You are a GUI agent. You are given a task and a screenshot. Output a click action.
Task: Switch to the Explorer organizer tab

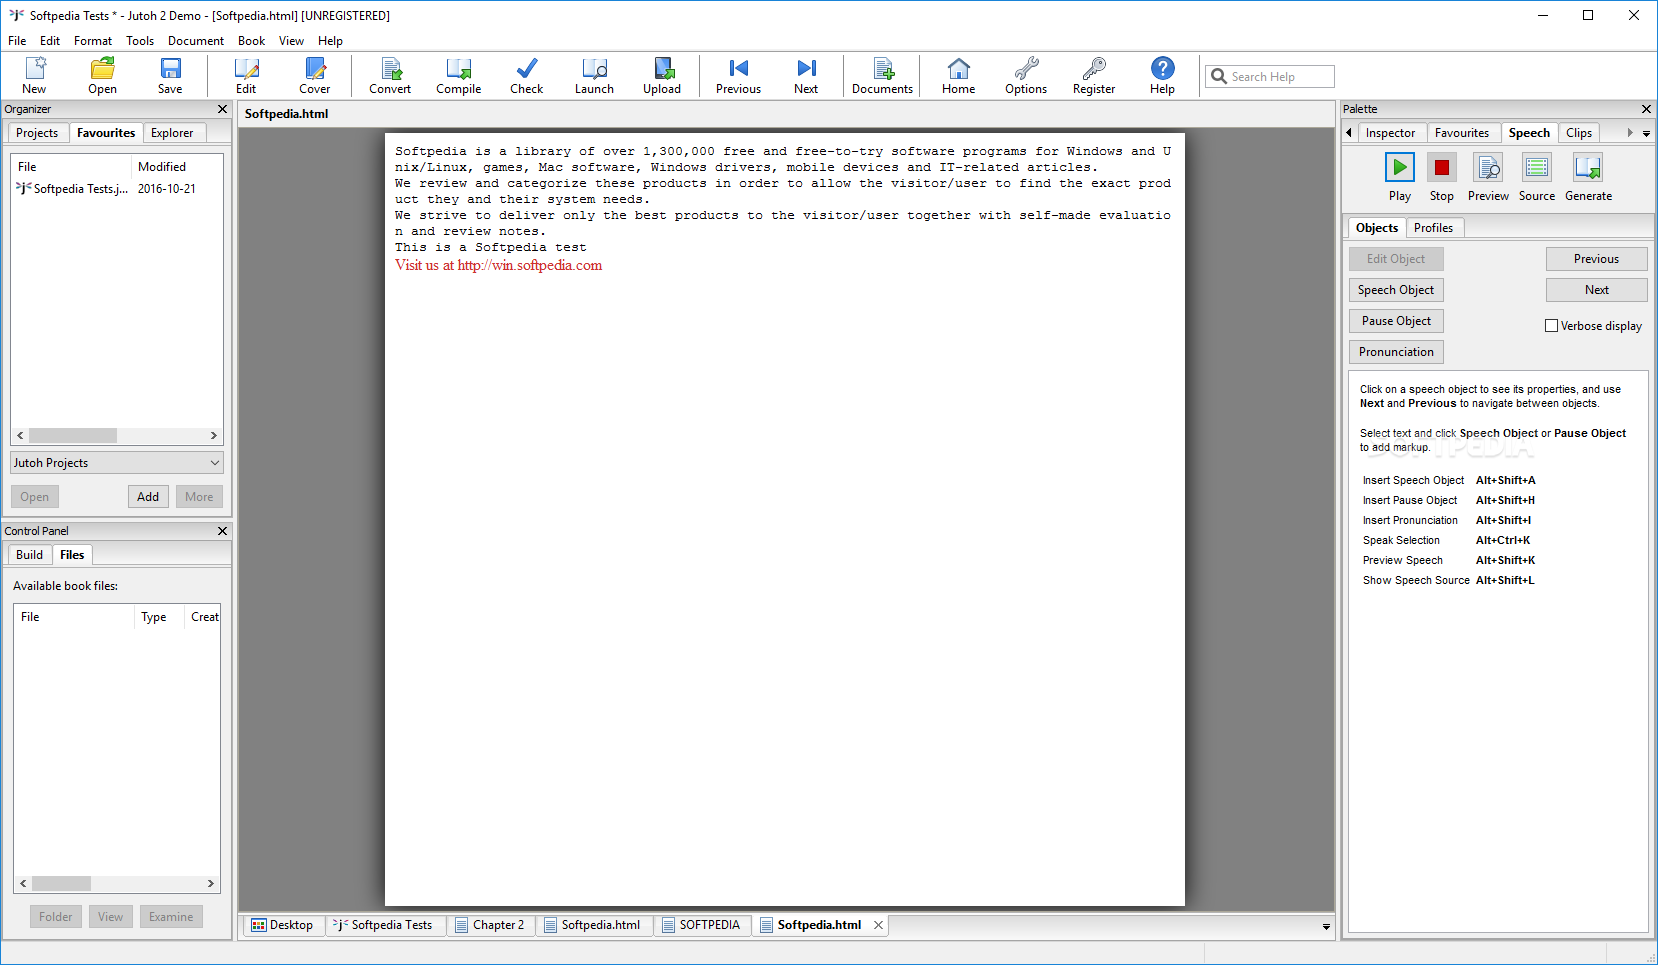(172, 133)
